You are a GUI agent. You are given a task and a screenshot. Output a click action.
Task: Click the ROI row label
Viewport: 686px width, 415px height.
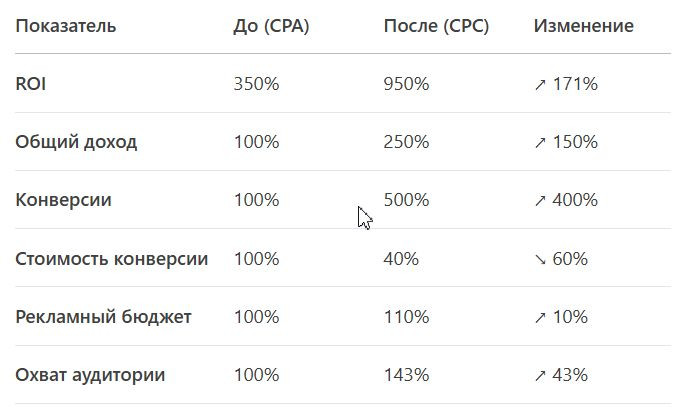point(31,84)
